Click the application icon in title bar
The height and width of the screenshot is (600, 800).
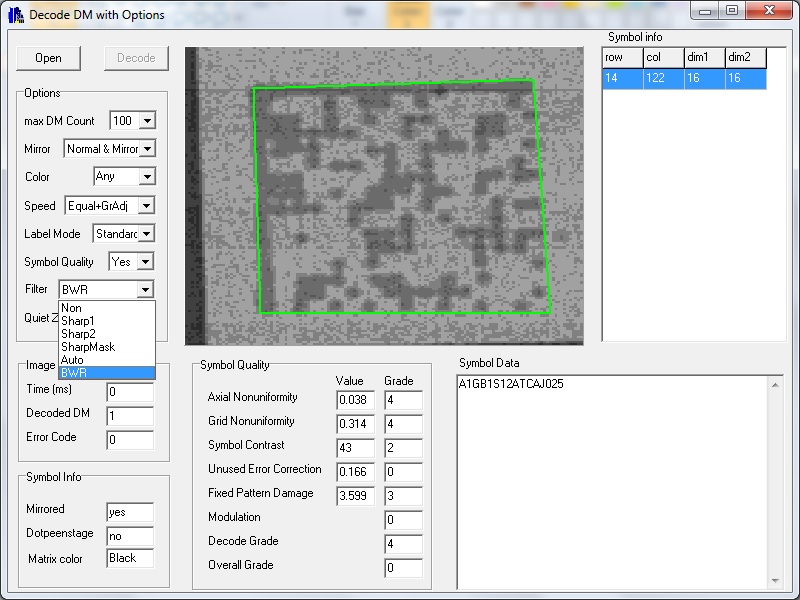point(16,15)
